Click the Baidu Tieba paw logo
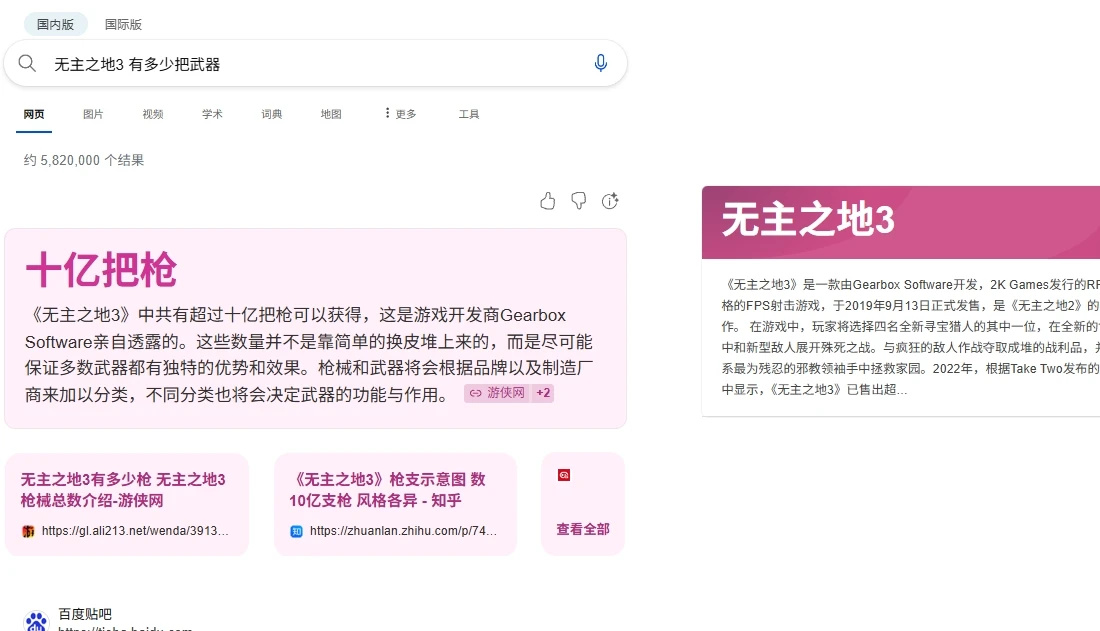 (x=36, y=621)
